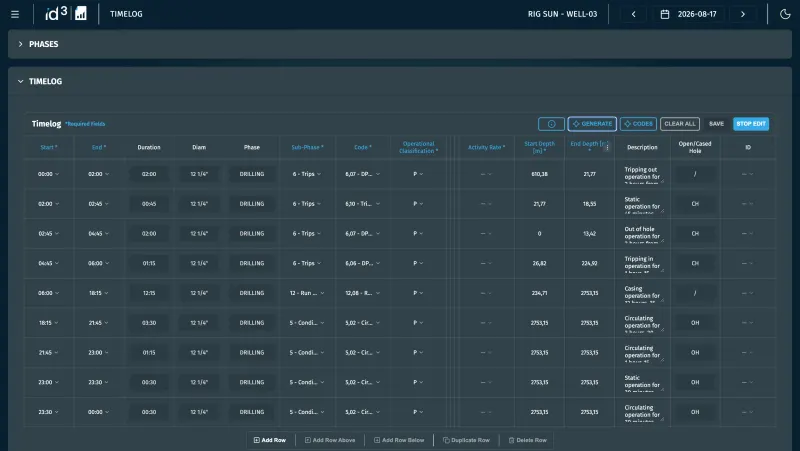Image resolution: width=800 pixels, height=451 pixels.
Task: Click Start Depth cell 610,38
Action: click(539, 174)
